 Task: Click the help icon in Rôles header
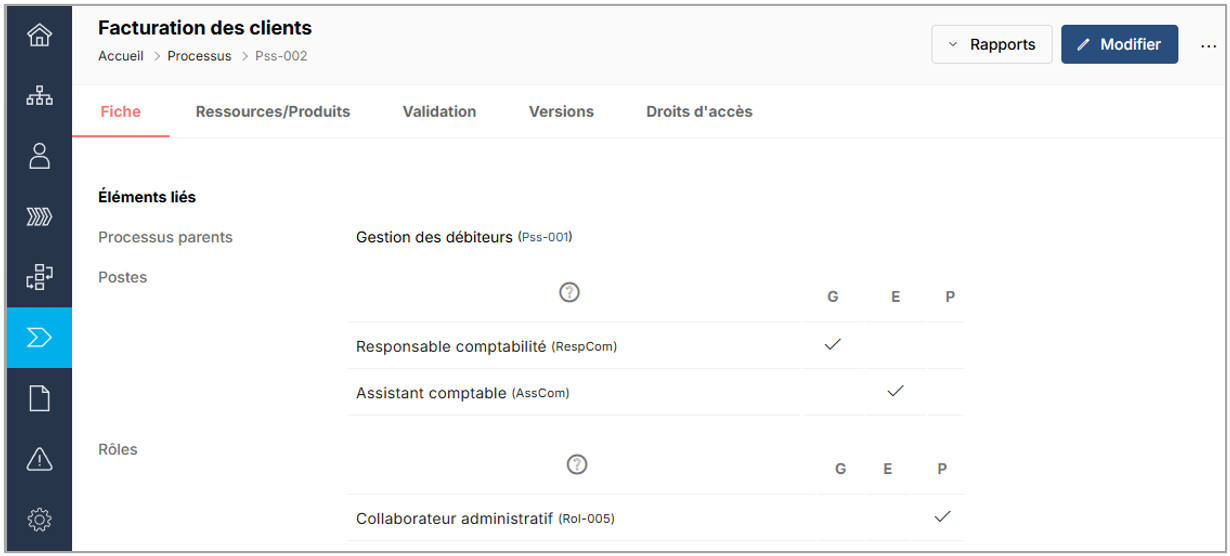(x=576, y=464)
